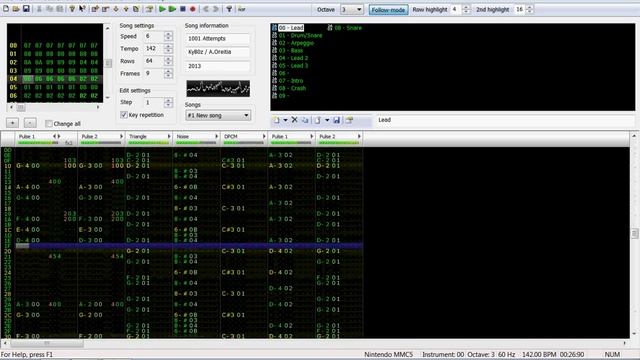The image size is (640, 360).
Task: Open the About lightbulb icon
Action: click(x=72, y=9)
